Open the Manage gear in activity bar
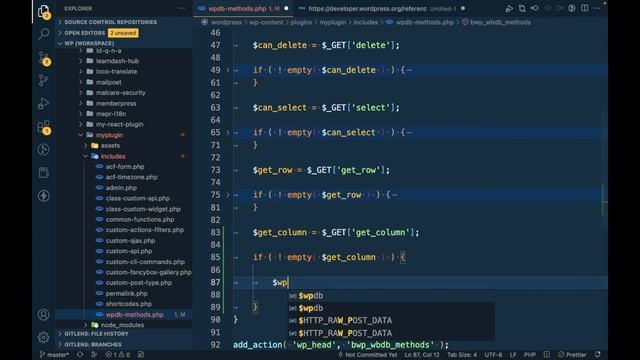This screenshot has height=360, width=640. click(x=43, y=337)
